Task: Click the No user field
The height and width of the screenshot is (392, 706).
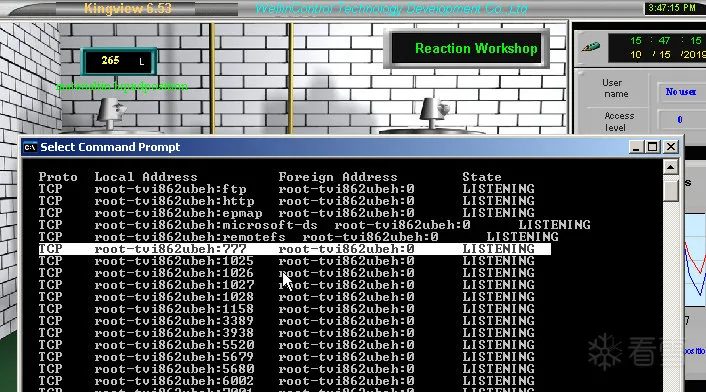Action: coord(681,92)
